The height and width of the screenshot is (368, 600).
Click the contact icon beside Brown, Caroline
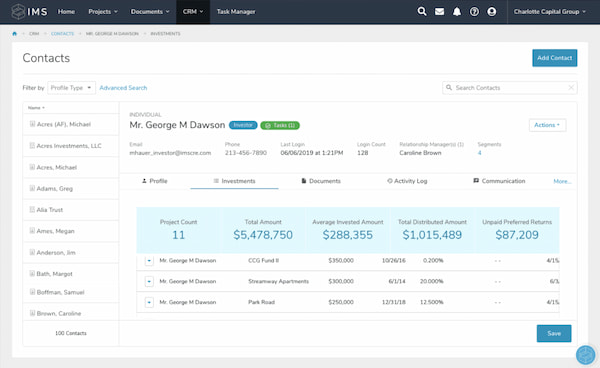click(32, 313)
